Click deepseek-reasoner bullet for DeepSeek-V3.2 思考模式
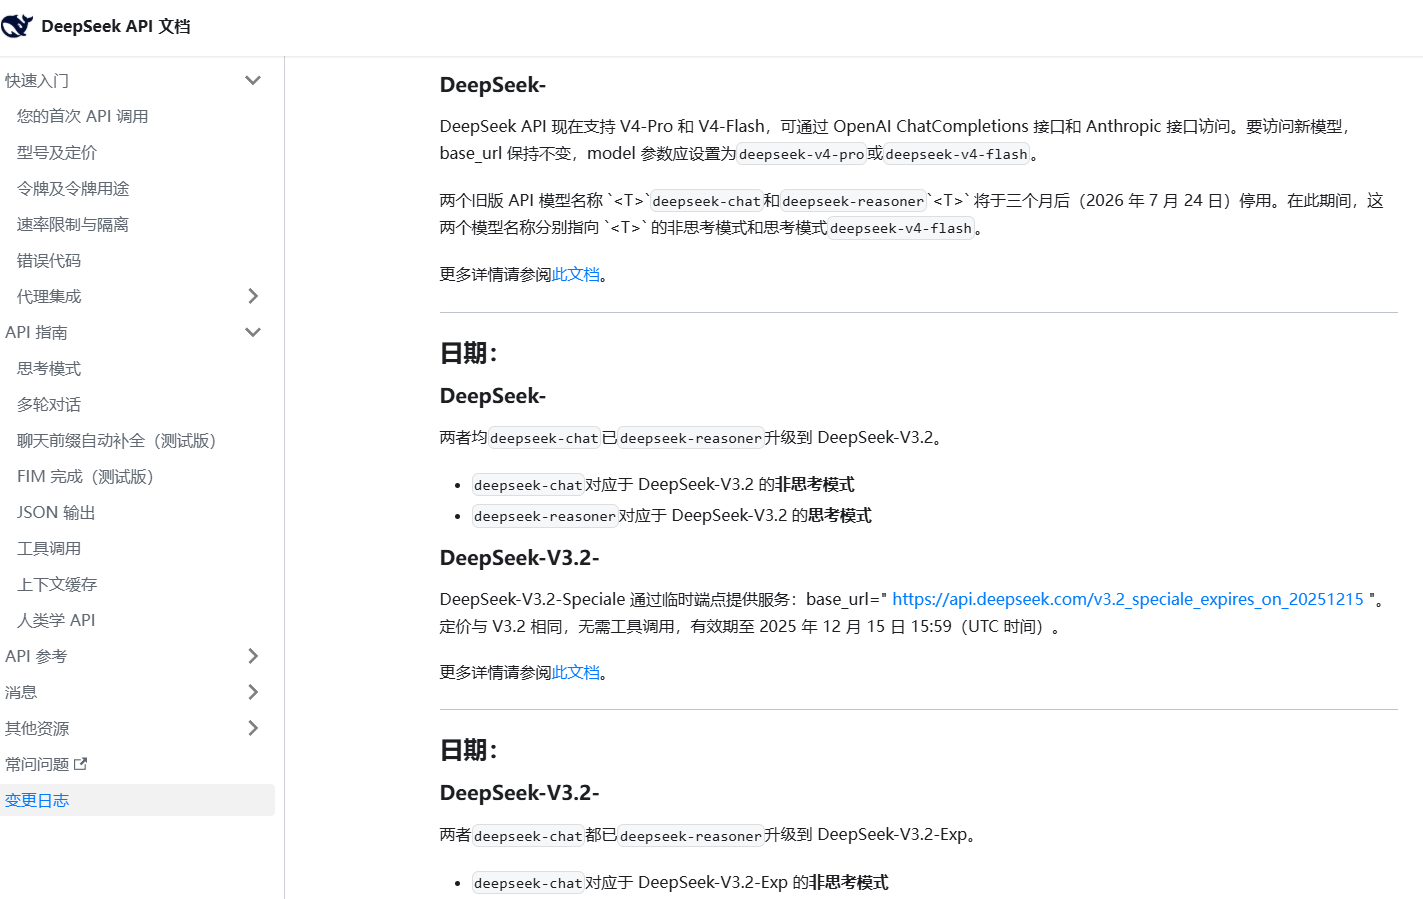Viewport: 1423px width, 899px height. coord(545,516)
